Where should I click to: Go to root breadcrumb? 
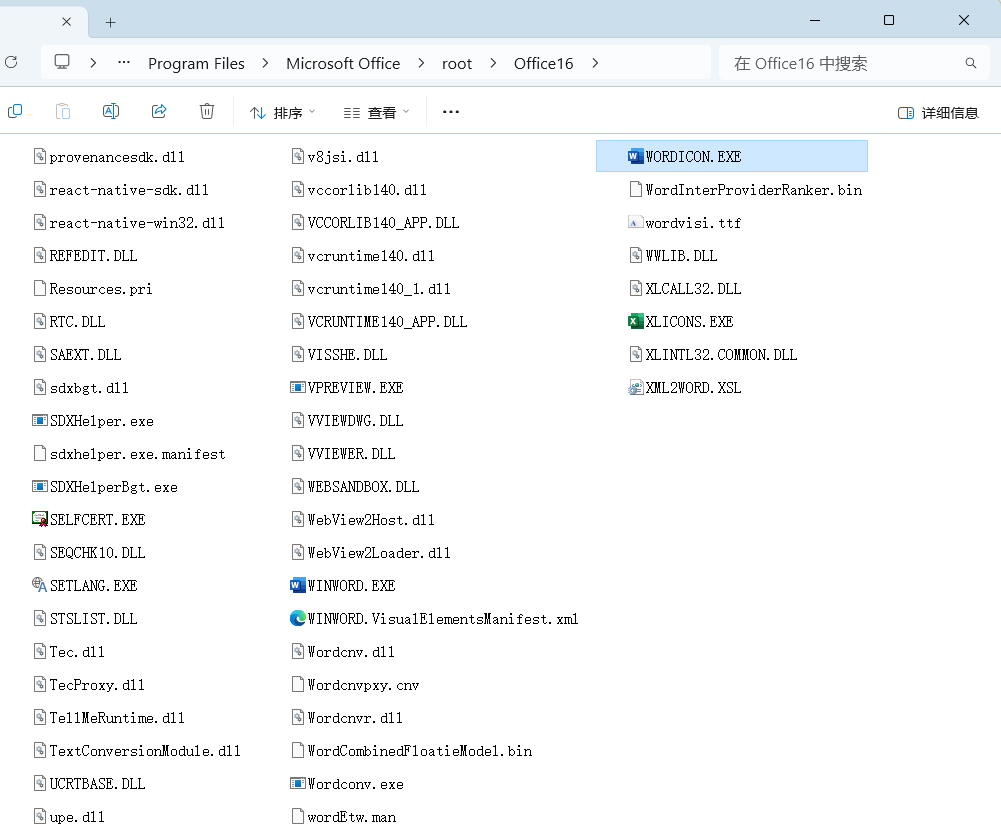tap(457, 63)
